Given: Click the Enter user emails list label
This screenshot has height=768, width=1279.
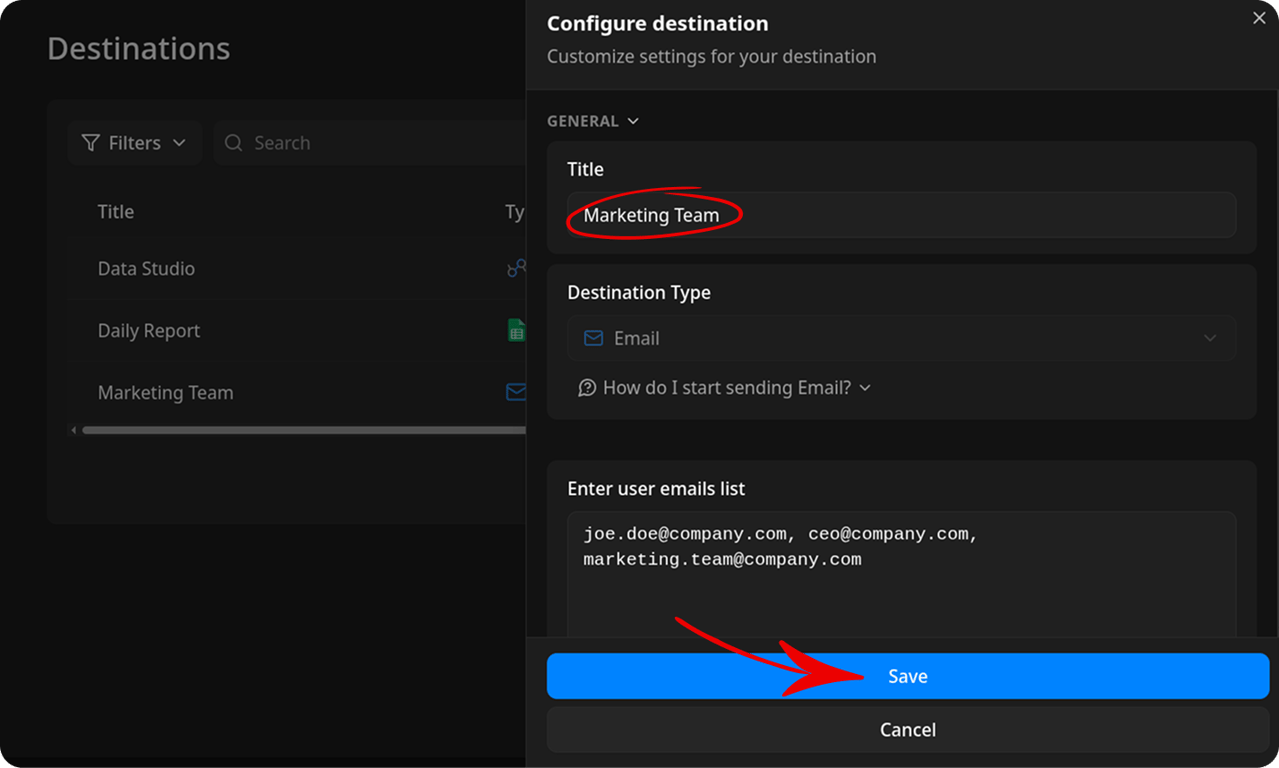Looking at the screenshot, I should 656,488.
